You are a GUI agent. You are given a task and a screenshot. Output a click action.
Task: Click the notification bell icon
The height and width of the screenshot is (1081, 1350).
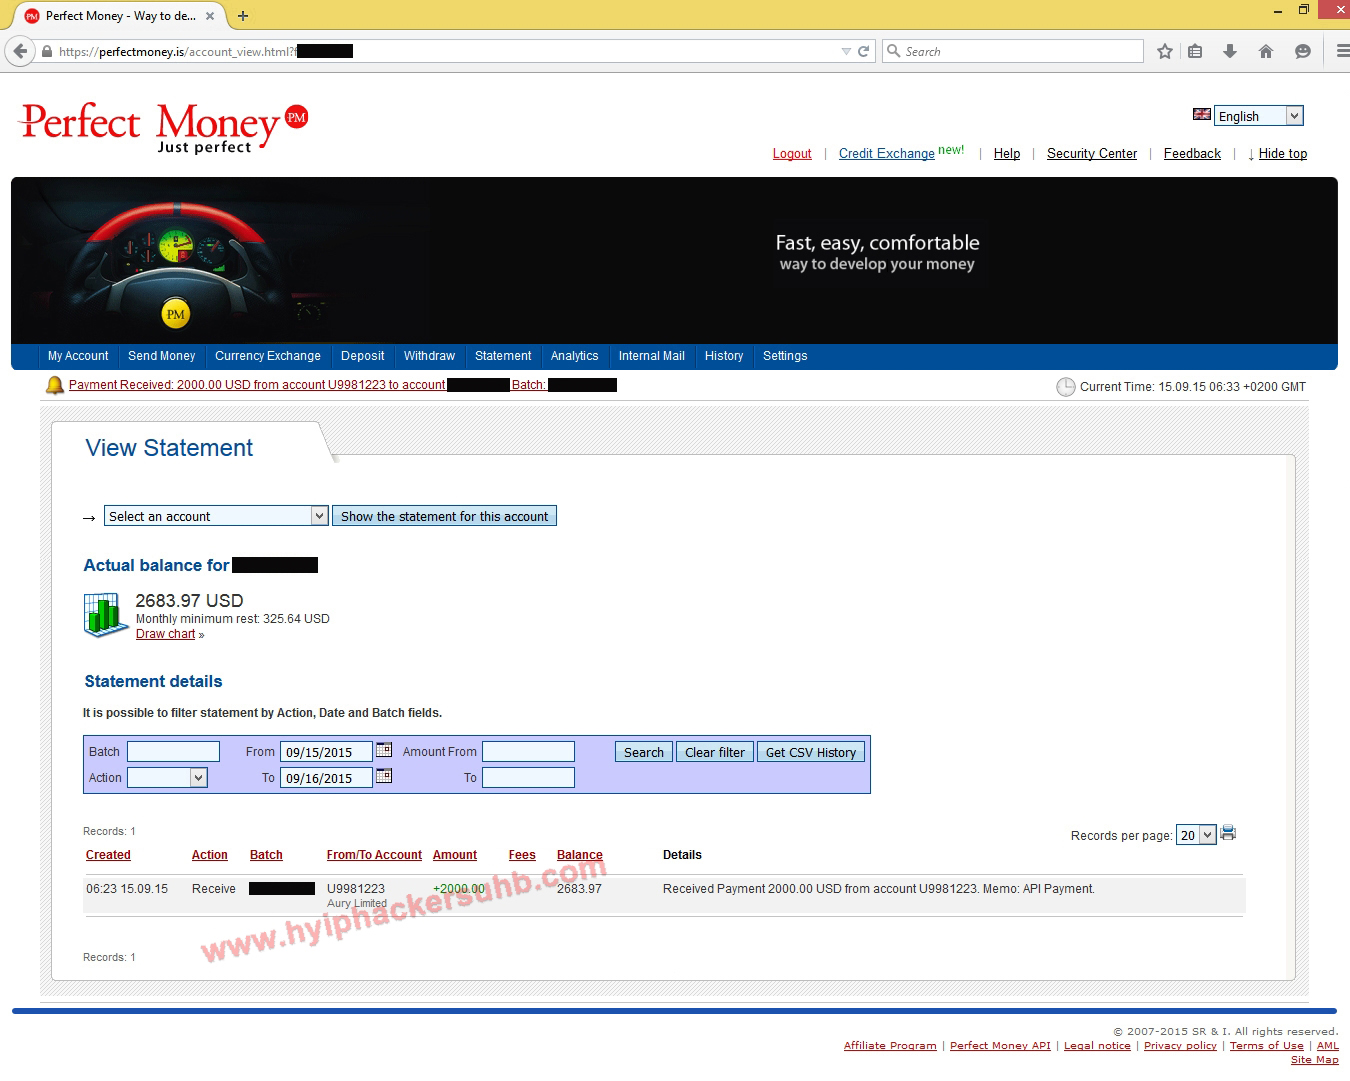54,385
